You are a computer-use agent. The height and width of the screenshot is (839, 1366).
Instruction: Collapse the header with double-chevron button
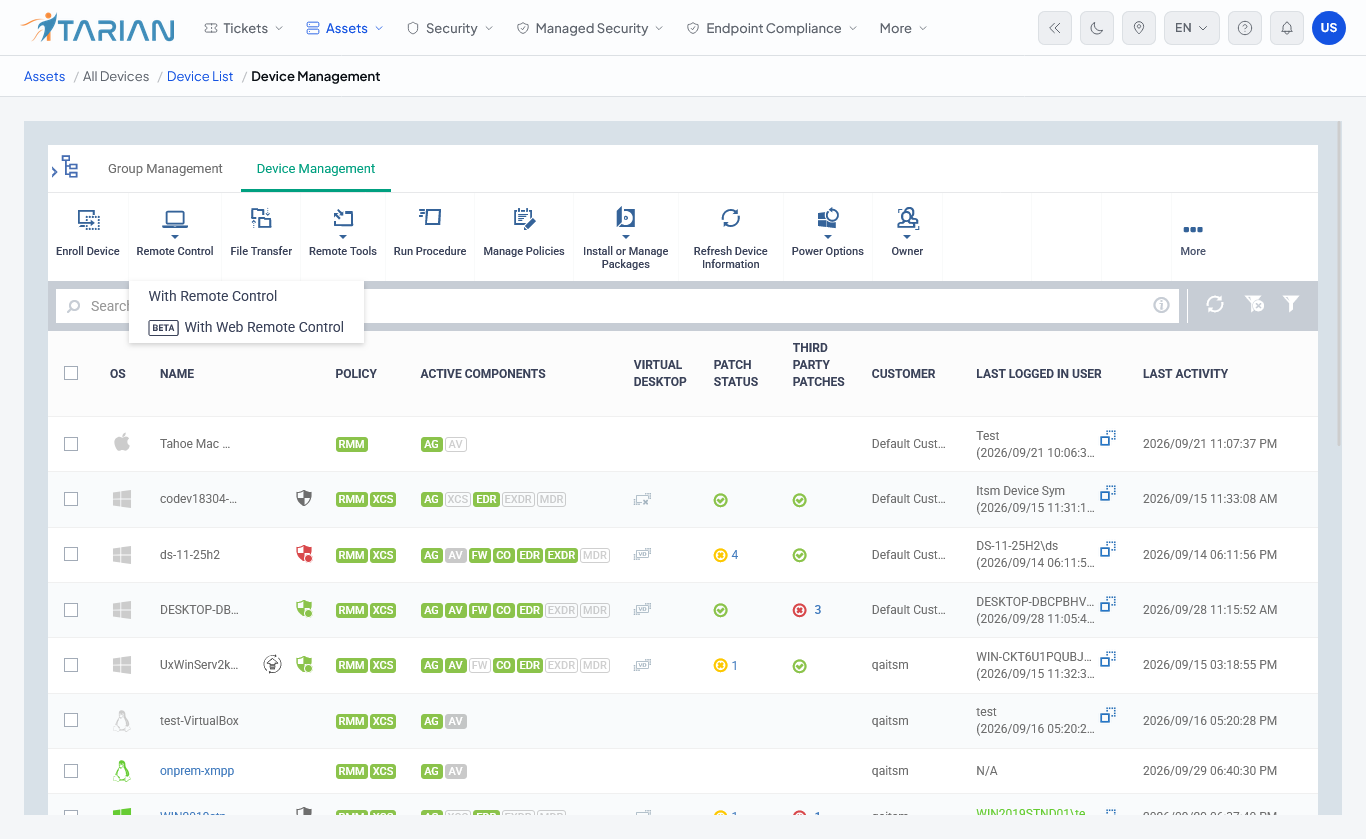(x=1056, y=28)
